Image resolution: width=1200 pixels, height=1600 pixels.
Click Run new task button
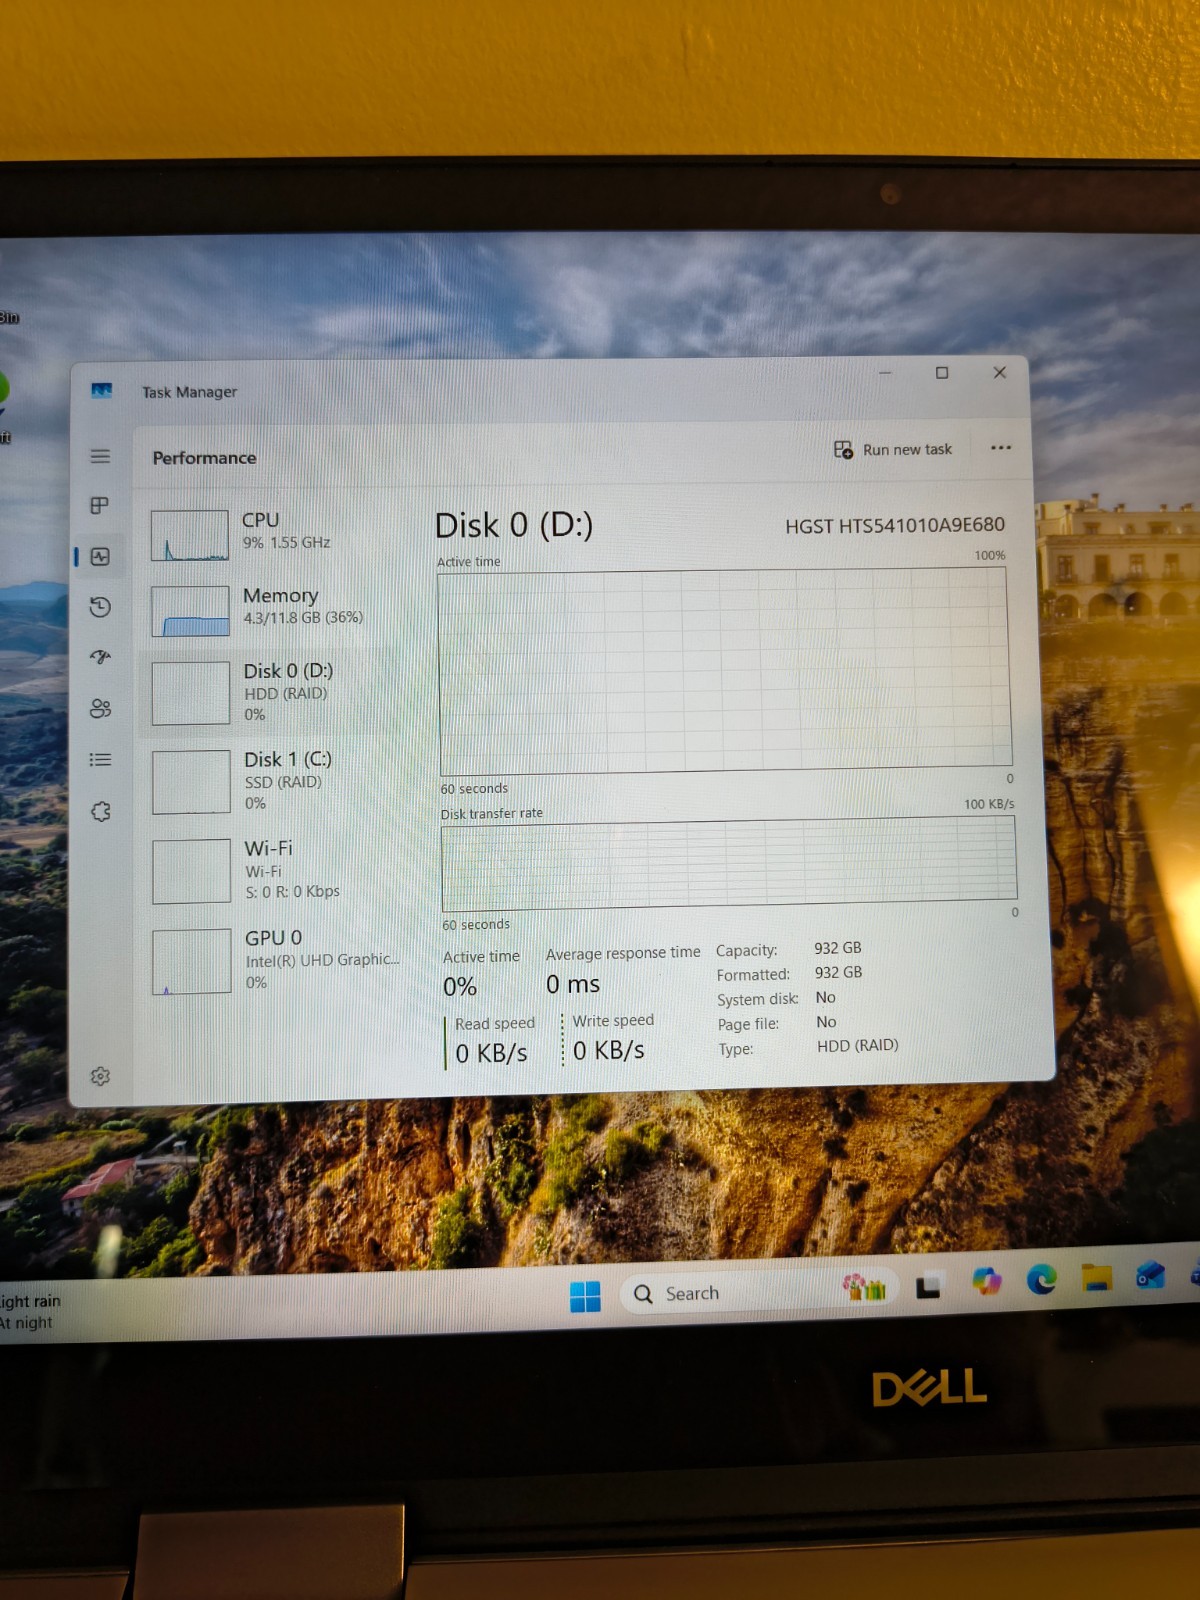893,450
